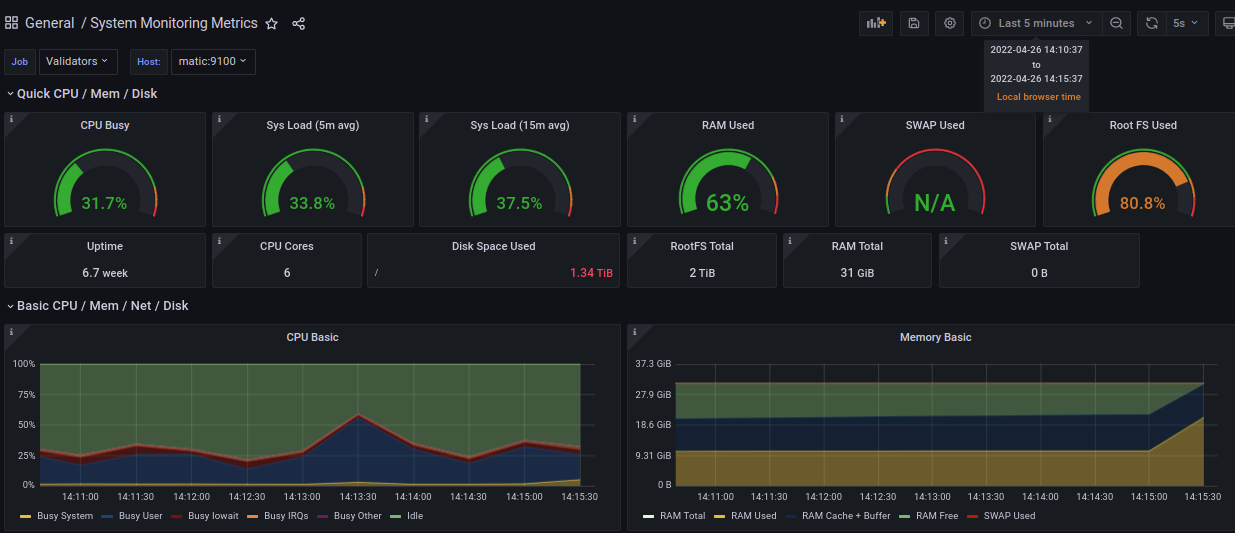Toggle RAM Cache + Buffer series visibility
The height and width of the screenshot is (533, 1235).
845,516
